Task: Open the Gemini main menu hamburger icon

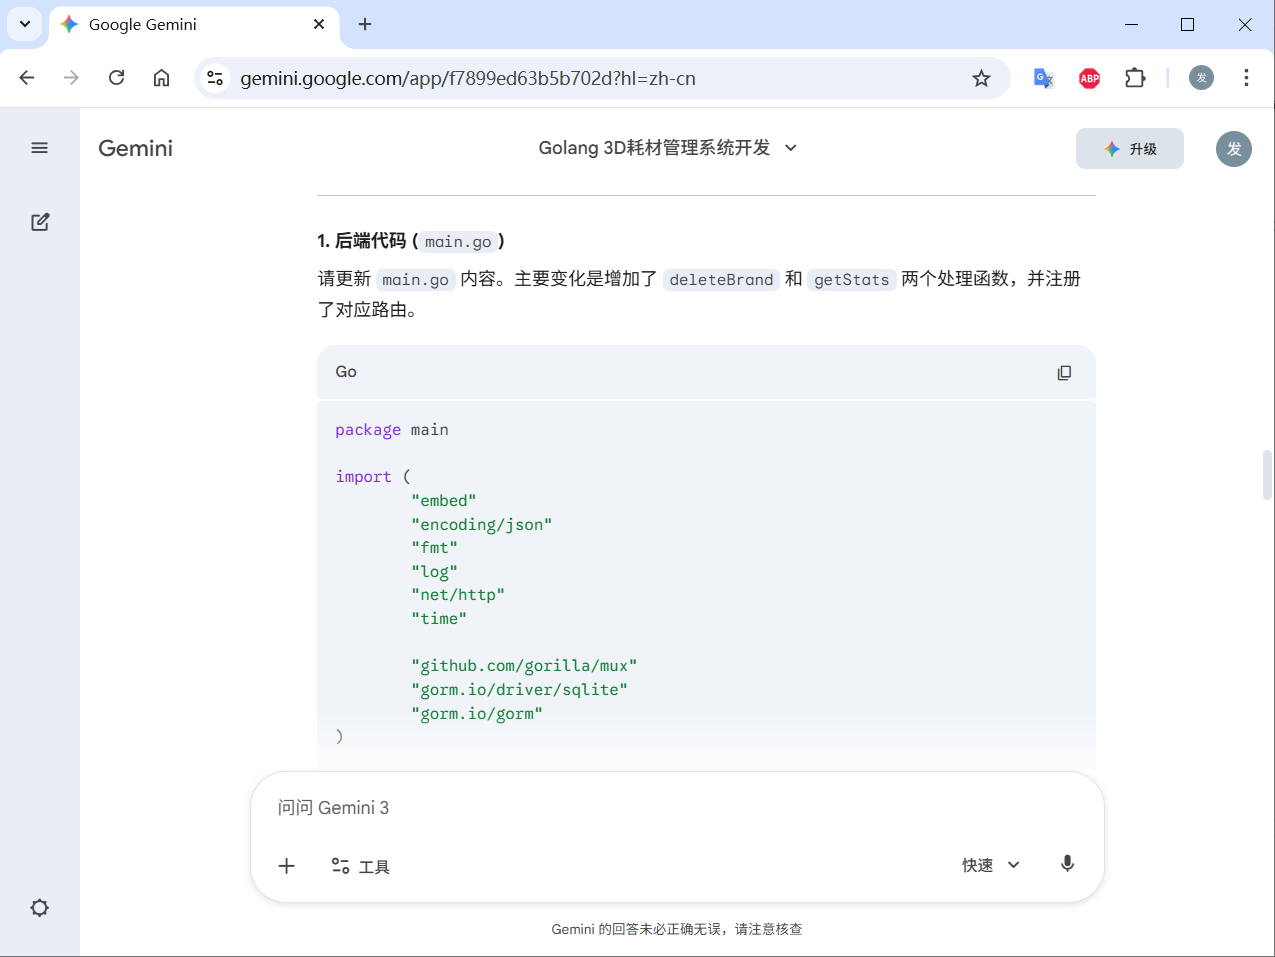Action: (x=40, y=148)
